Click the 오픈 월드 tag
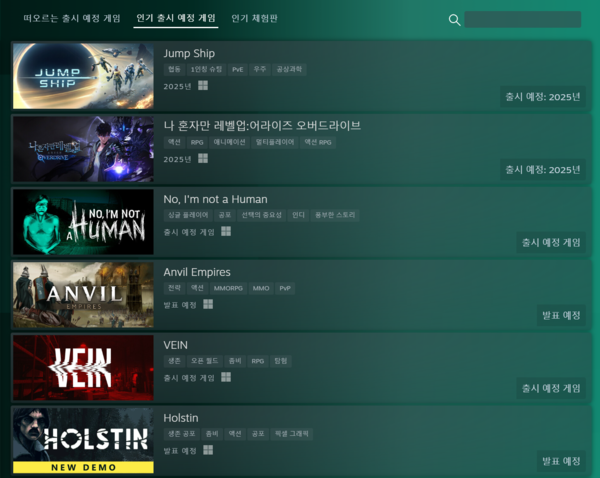 point(204,361)
